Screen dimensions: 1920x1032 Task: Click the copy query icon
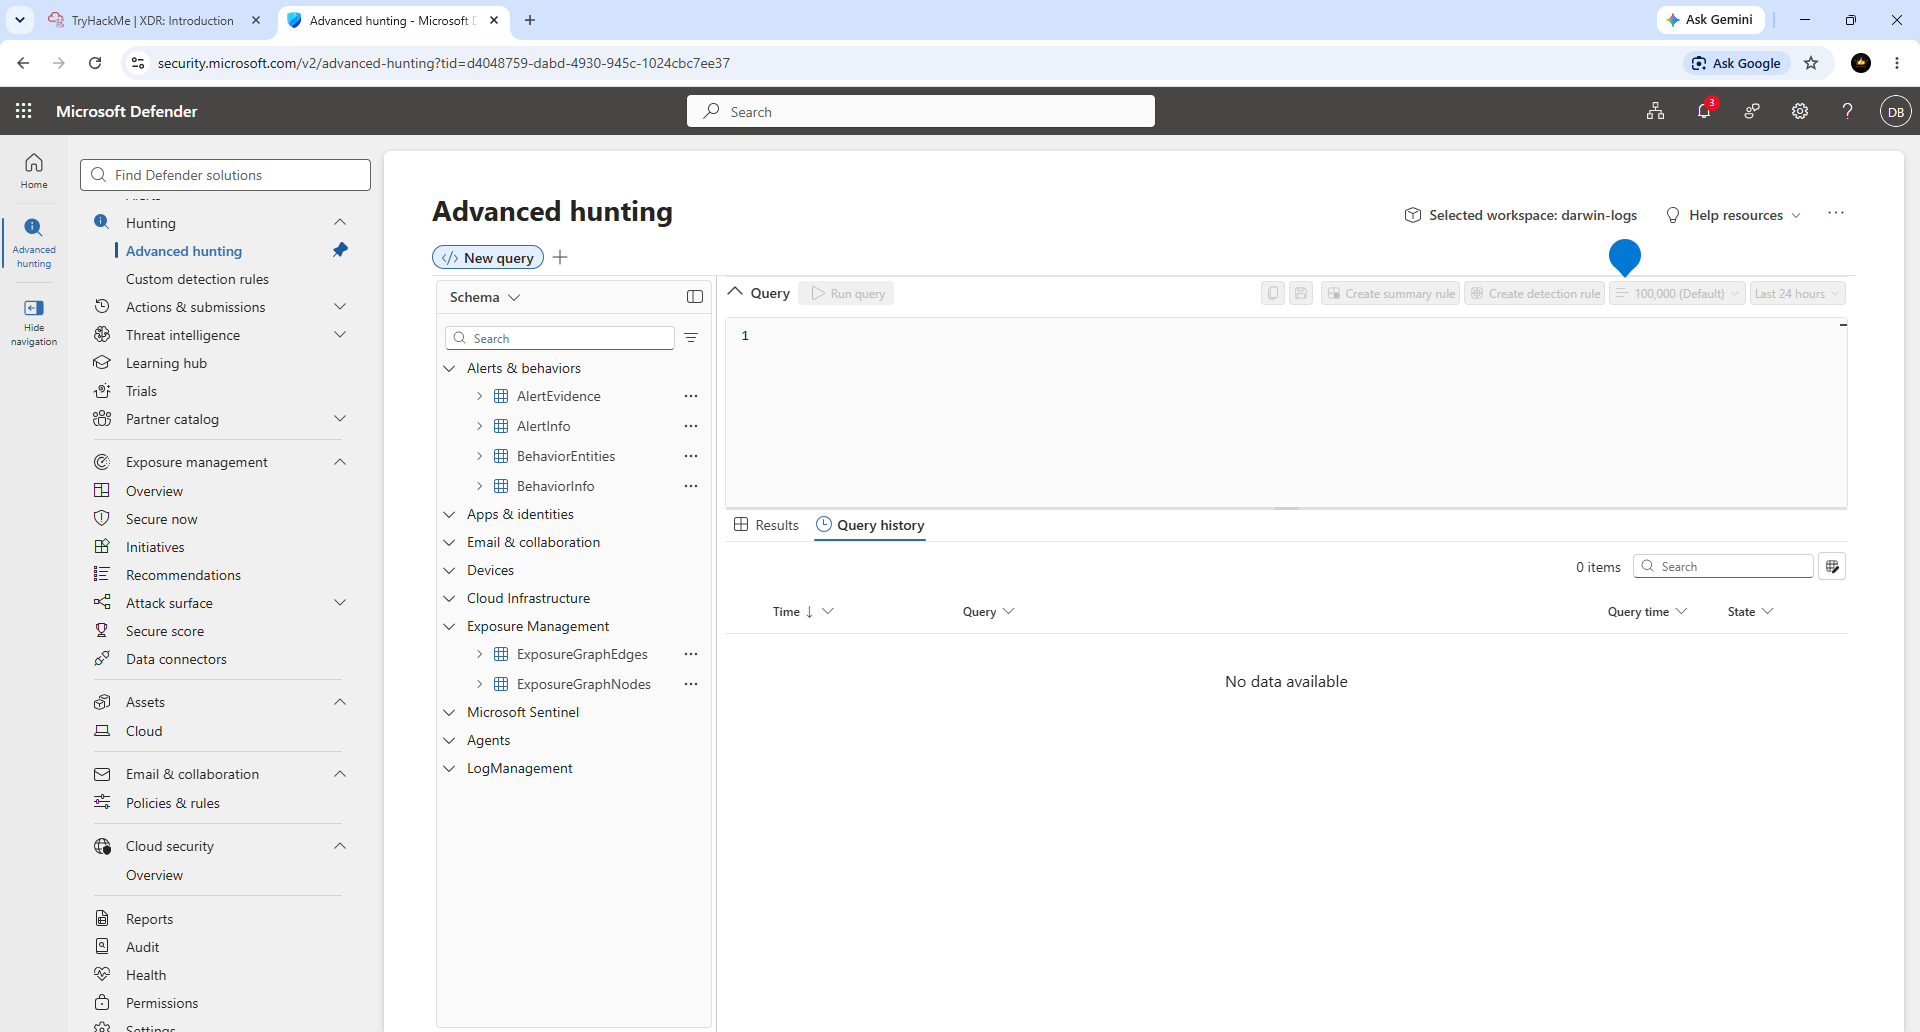point(1273,293)
